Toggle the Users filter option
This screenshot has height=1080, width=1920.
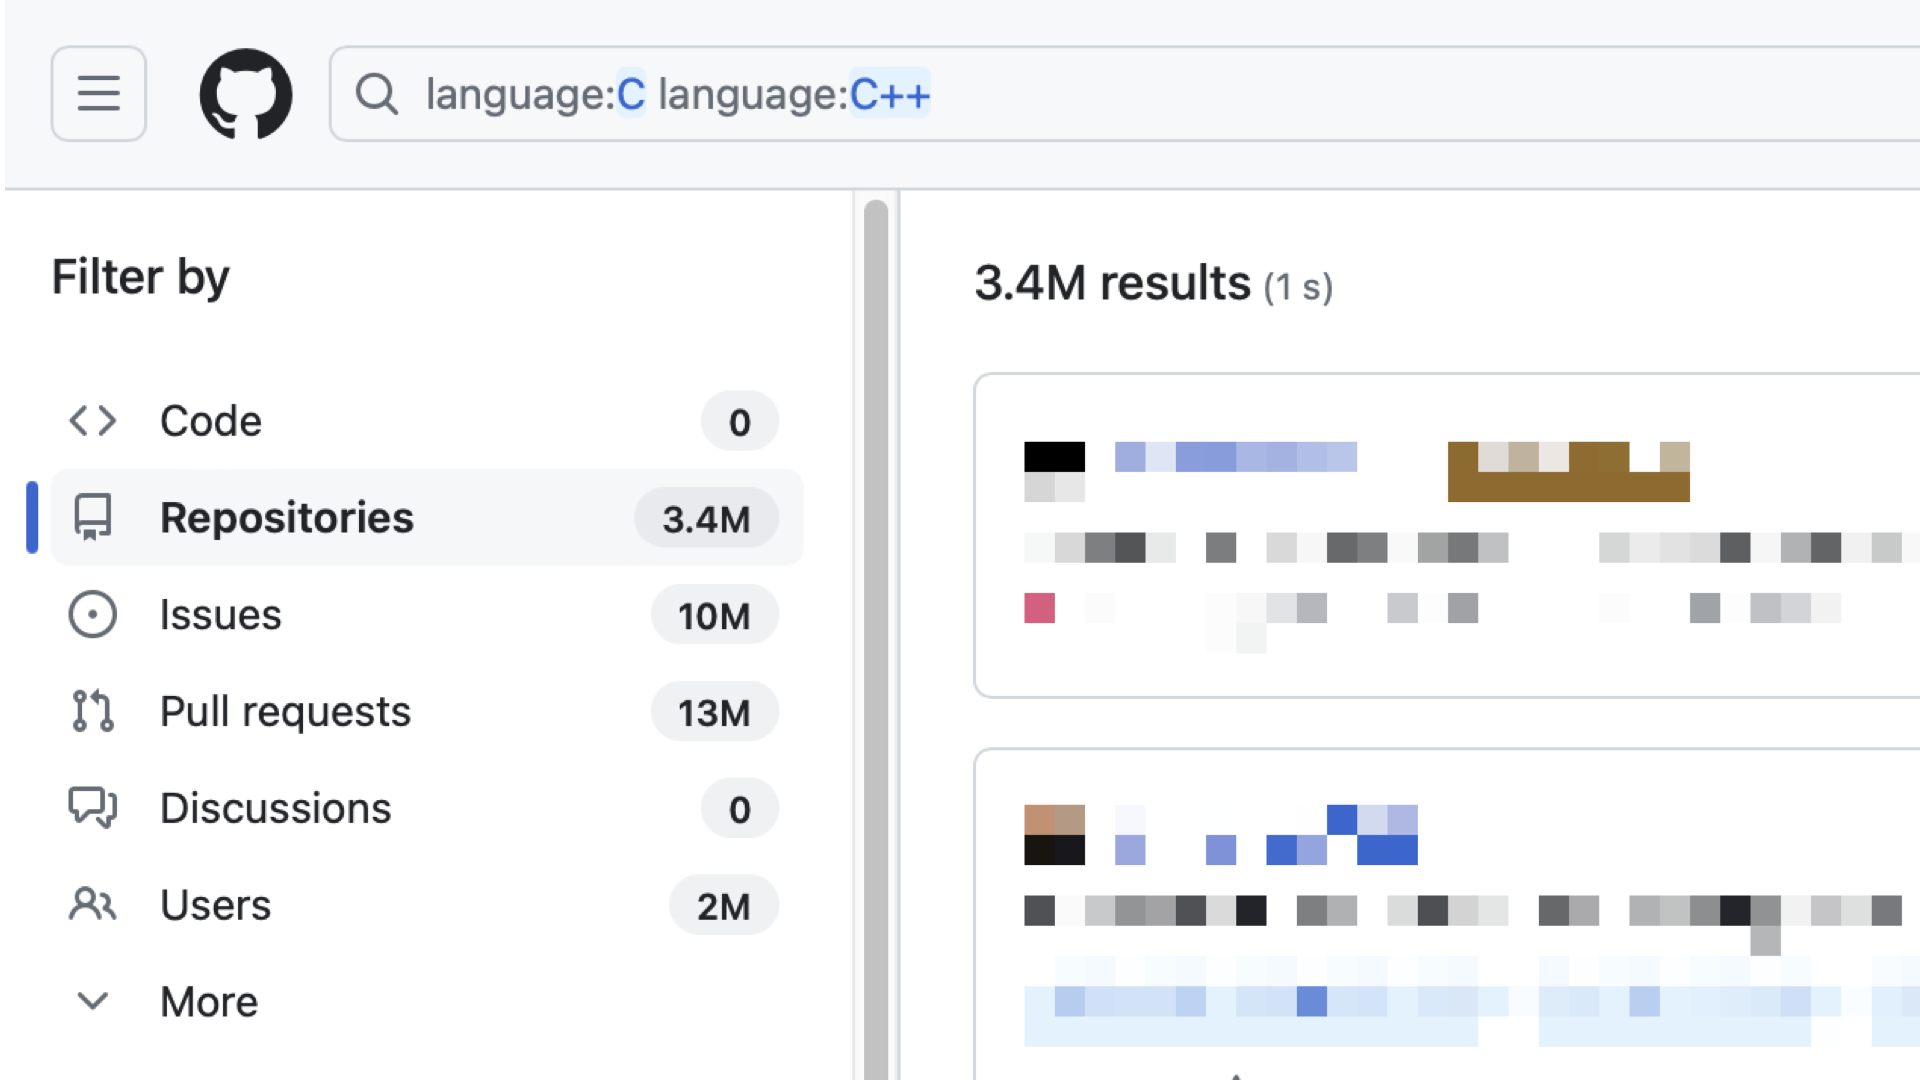[x=215, y=905]
